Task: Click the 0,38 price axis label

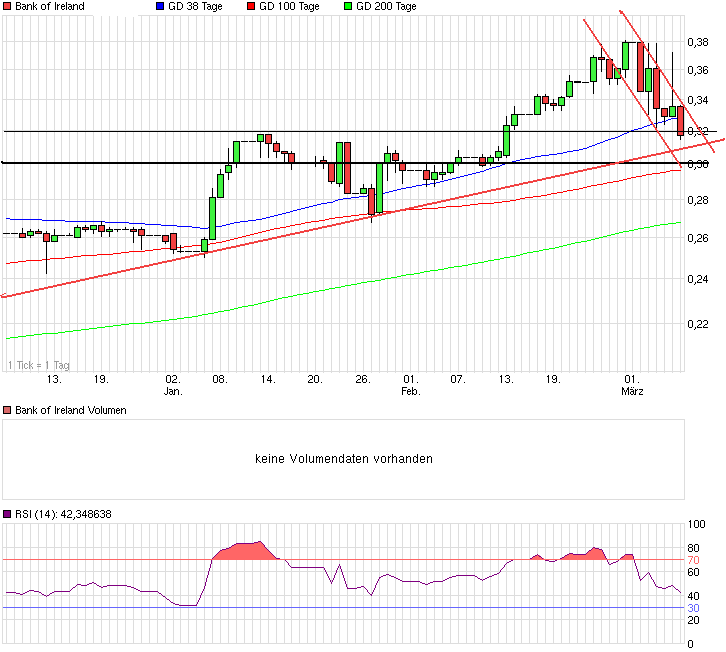Action: pyautogui.click(x=698, y=42)
